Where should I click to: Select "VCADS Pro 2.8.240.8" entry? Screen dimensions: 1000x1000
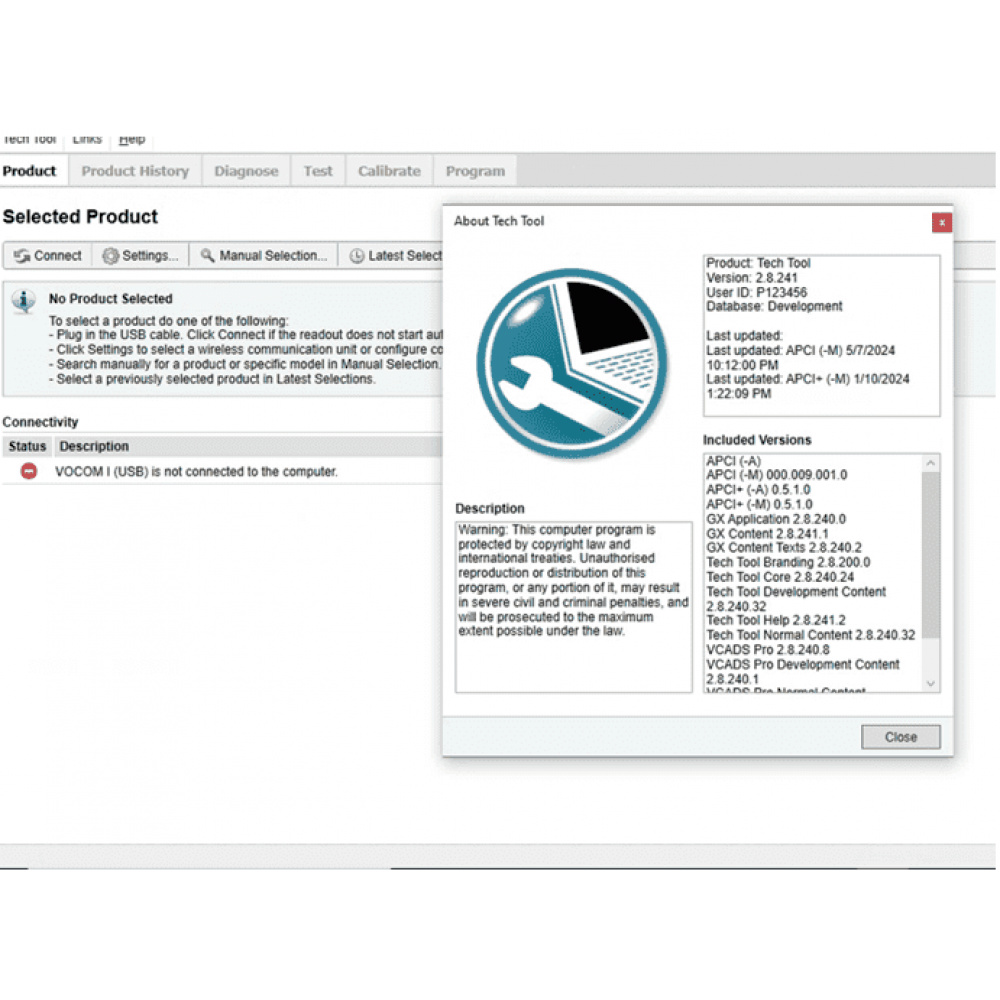[x=768, y=650]
